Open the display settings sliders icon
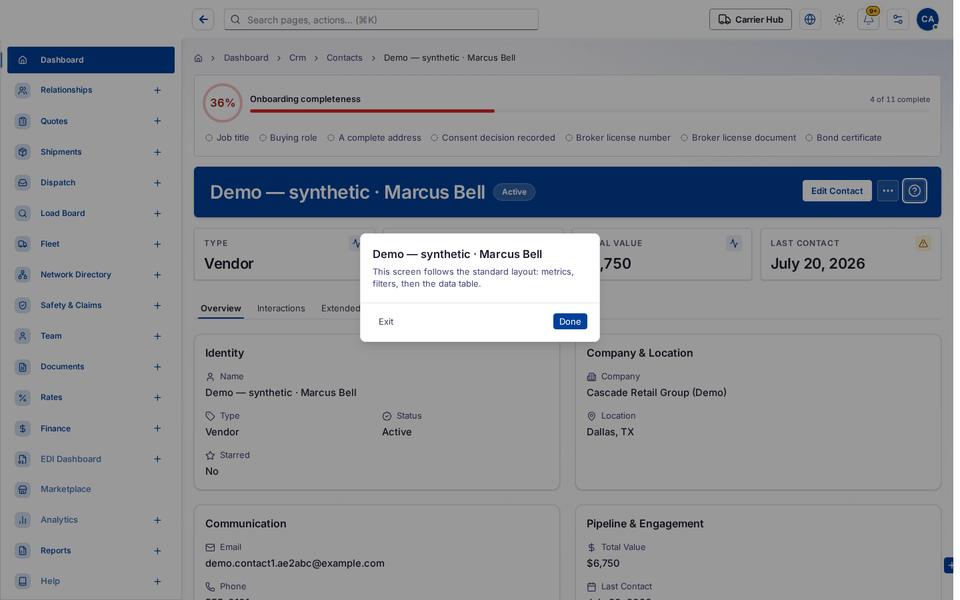Image resolution: width=960 pixels, height=600 pixels. click(898, 20)
